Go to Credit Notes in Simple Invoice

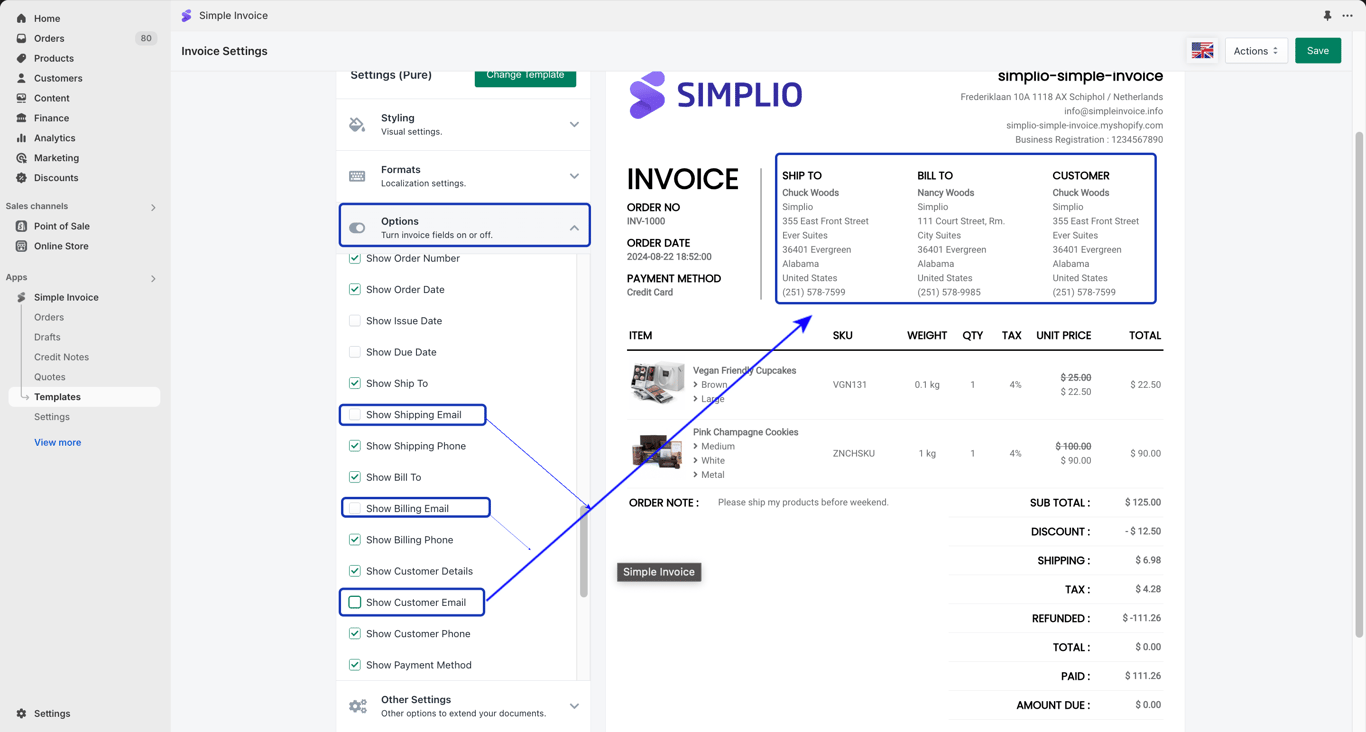(x=61, y=357)
